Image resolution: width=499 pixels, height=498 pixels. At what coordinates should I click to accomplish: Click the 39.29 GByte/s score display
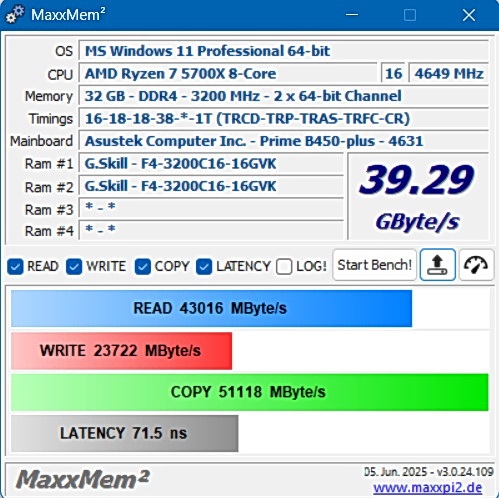[x=418, y=197]
